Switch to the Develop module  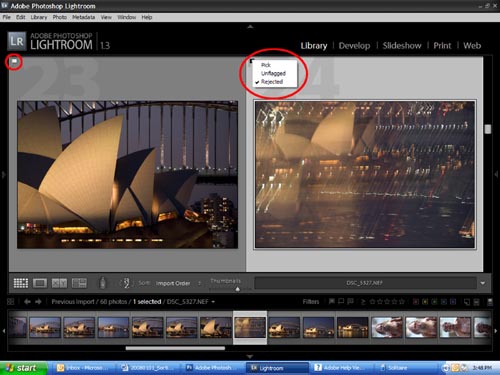tap(354, 46)
